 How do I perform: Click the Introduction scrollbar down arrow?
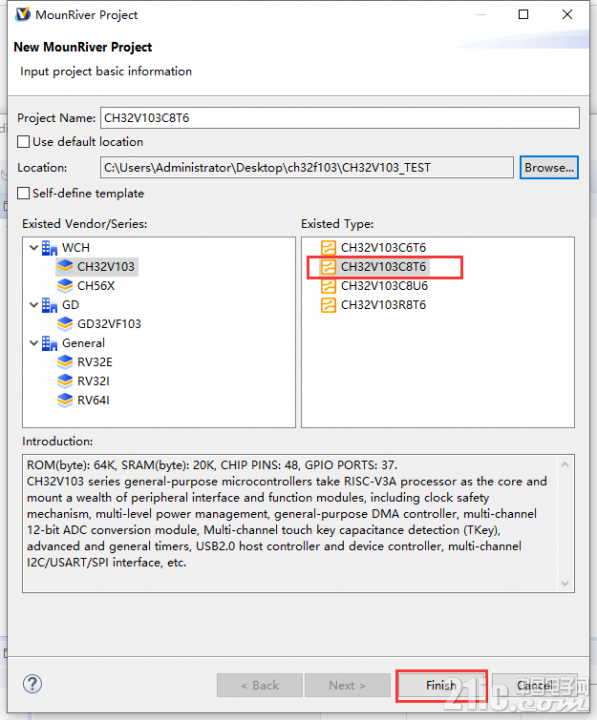[565, 583]
